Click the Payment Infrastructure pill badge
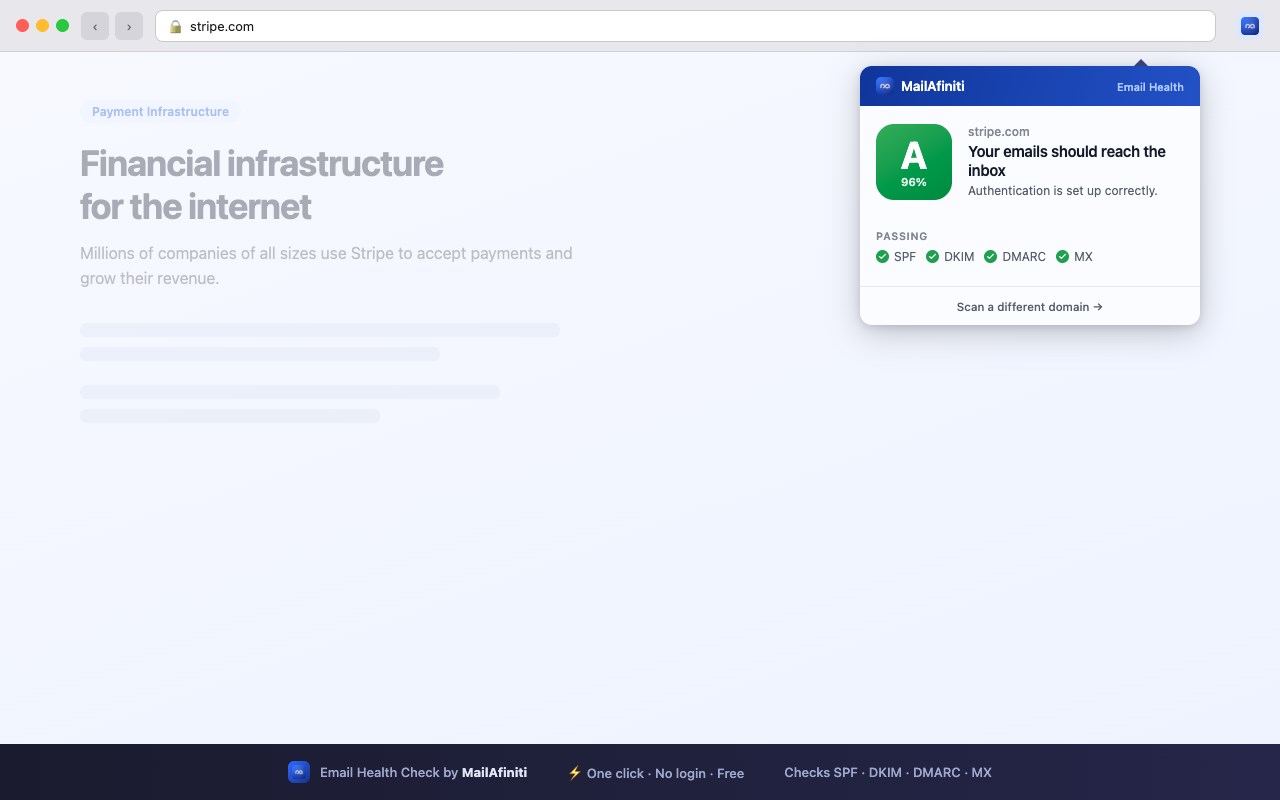1280x800 pixels. 160,112
